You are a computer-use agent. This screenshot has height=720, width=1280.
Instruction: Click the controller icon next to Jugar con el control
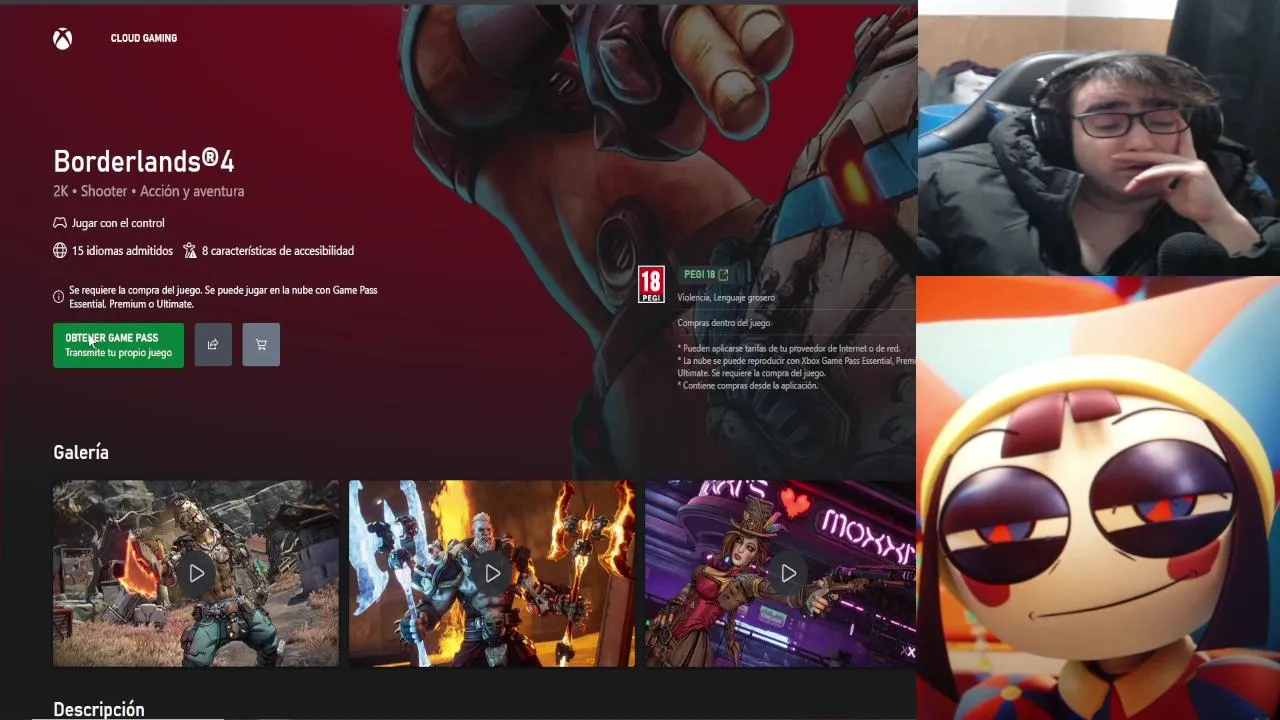point(60,223)
